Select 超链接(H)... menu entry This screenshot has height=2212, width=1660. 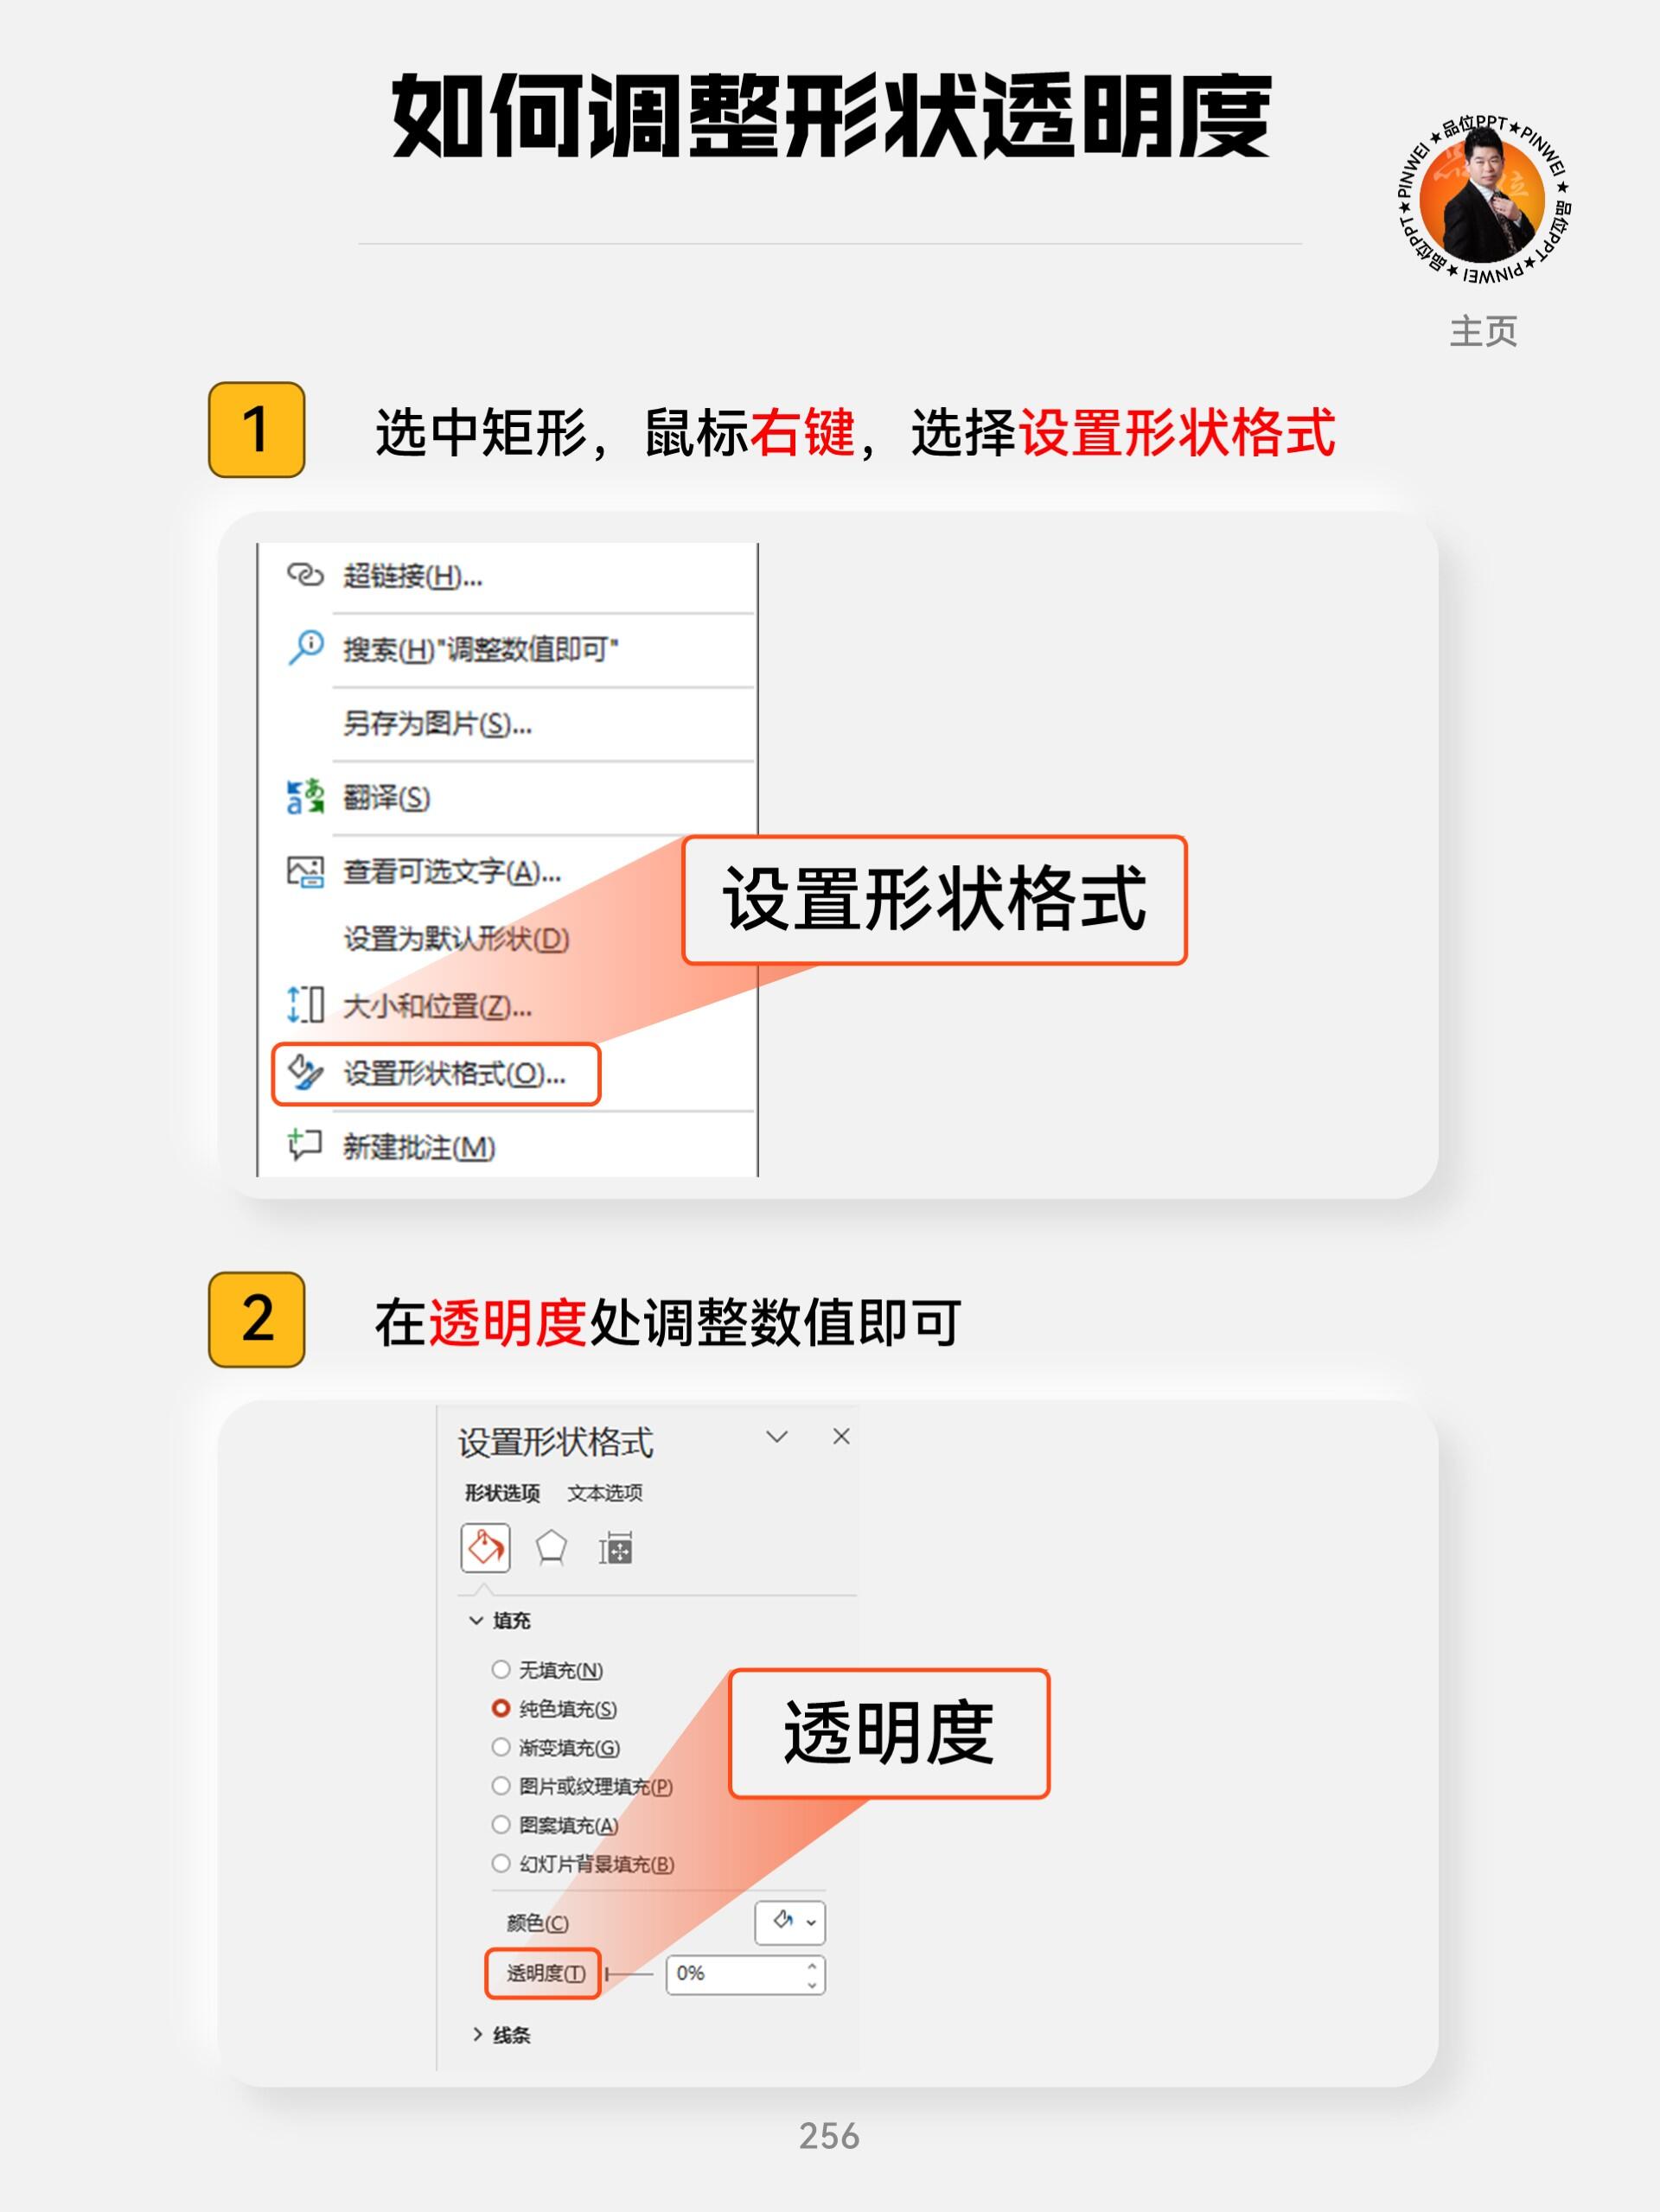506,576
